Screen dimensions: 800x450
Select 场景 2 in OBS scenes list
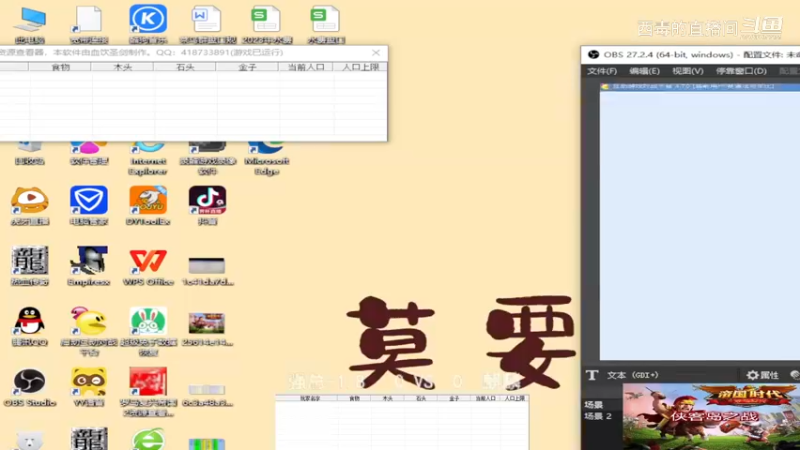tap(598, 416)
